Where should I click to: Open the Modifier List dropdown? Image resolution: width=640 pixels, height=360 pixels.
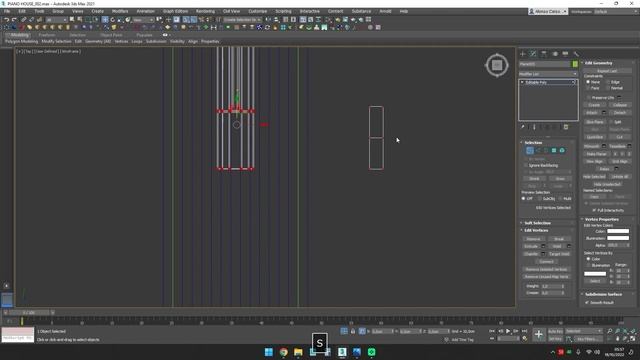click(548, 74)
